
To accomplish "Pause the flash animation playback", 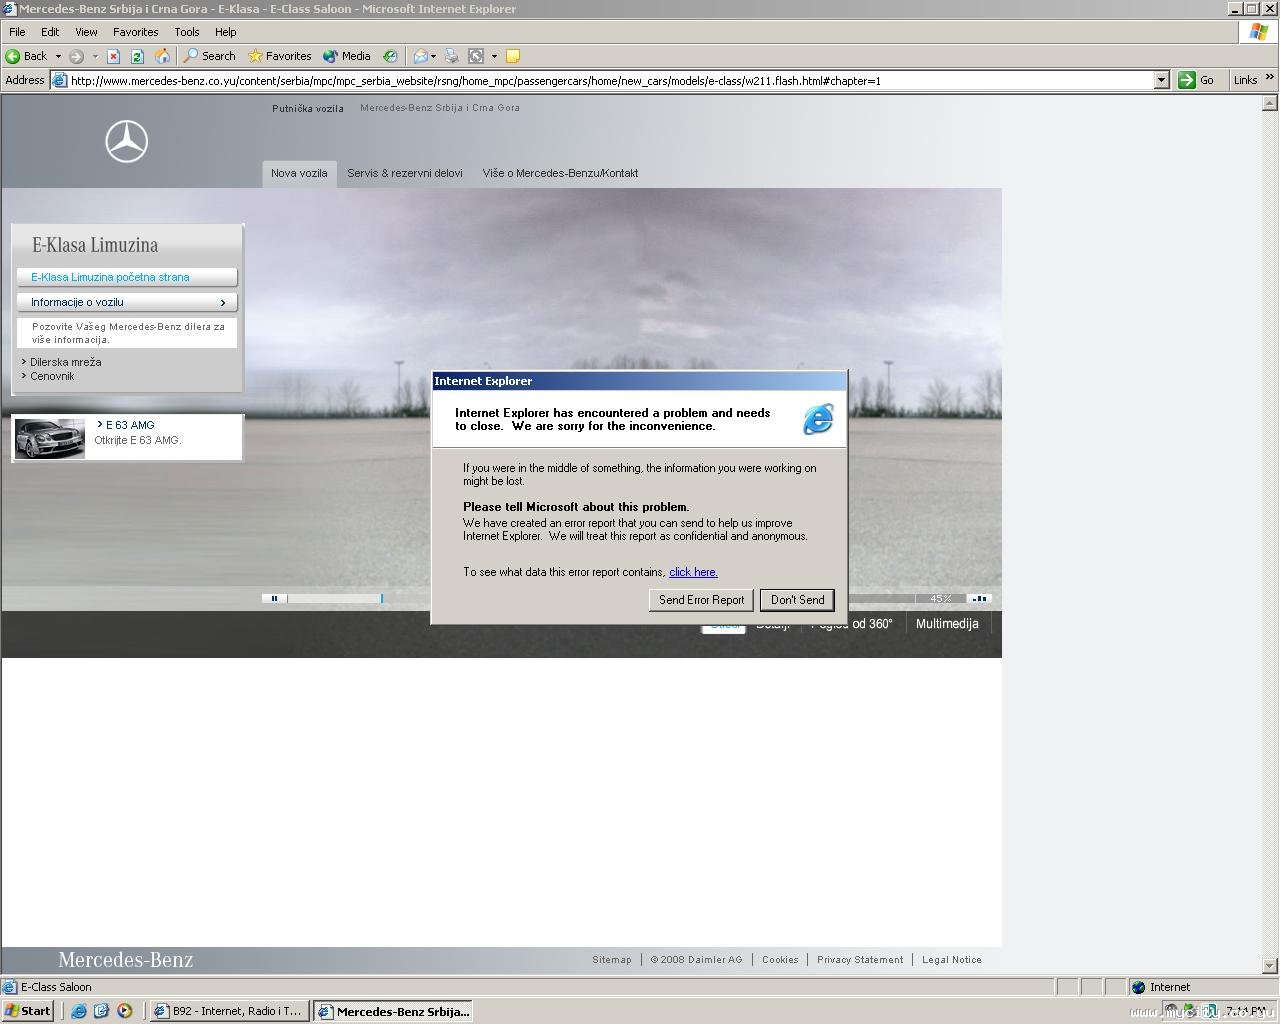I will tap(274, 598).
